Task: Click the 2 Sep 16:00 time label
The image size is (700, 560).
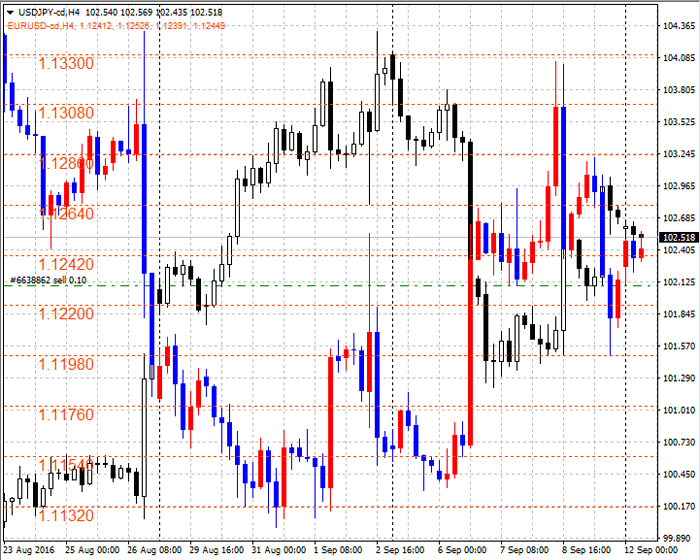Action: click(x=400, y=550)
